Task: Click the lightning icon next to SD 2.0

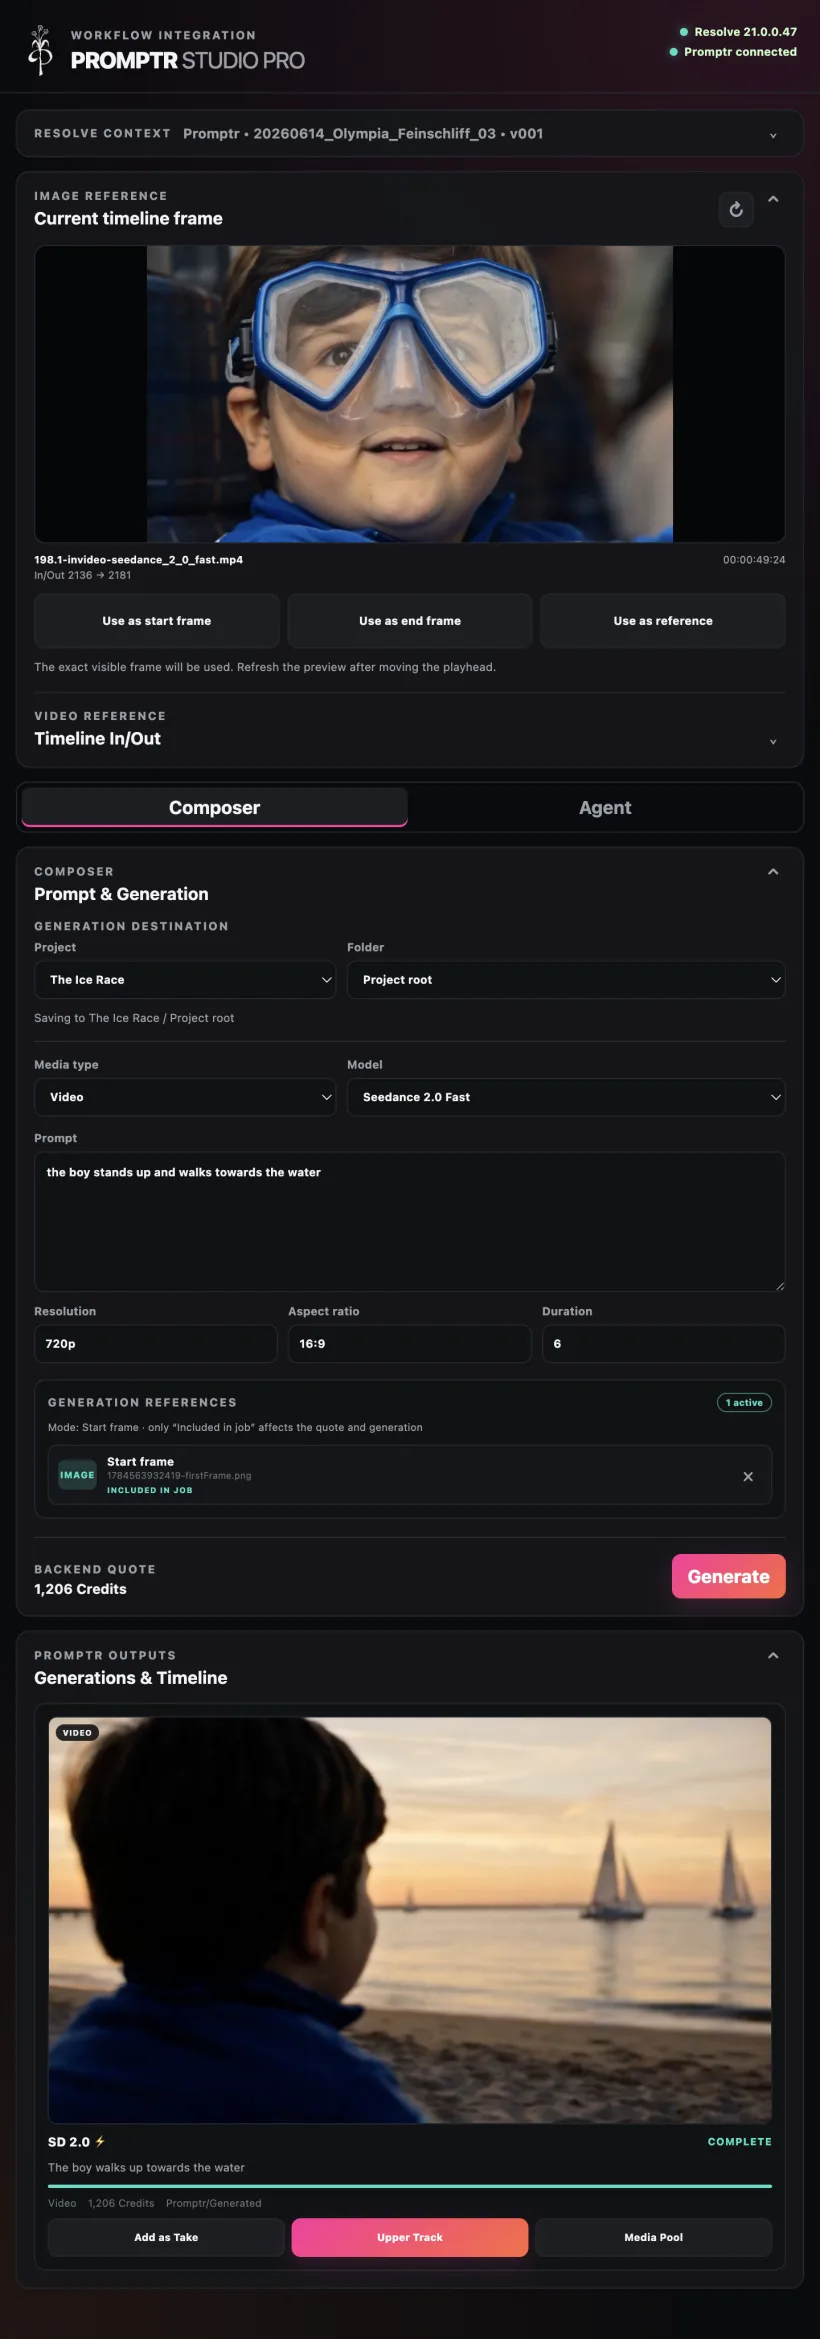Action: 100,2141
